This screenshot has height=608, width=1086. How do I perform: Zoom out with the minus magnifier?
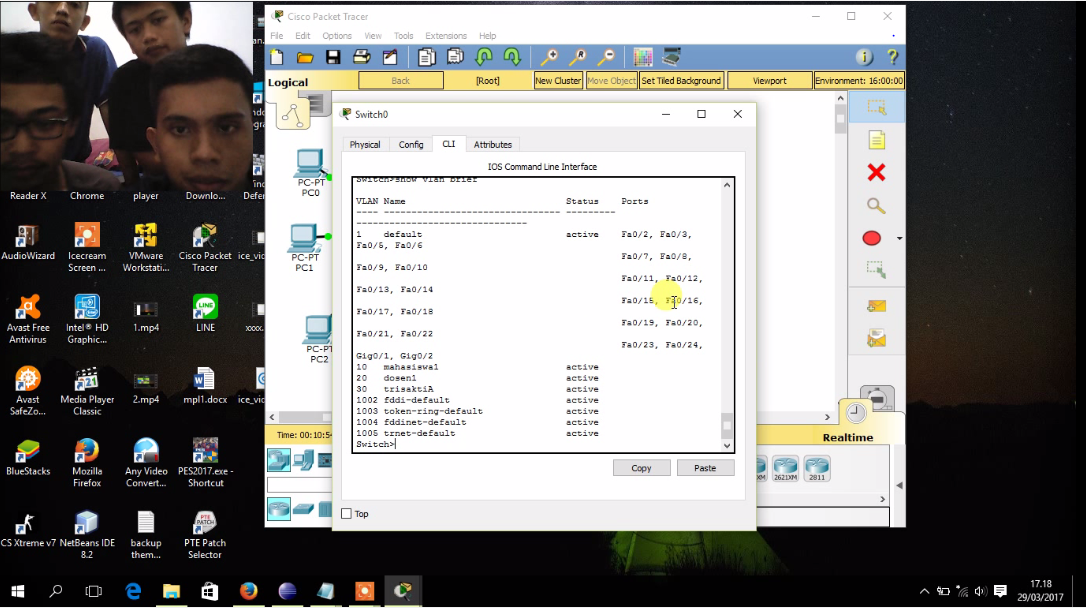[606, 57]
